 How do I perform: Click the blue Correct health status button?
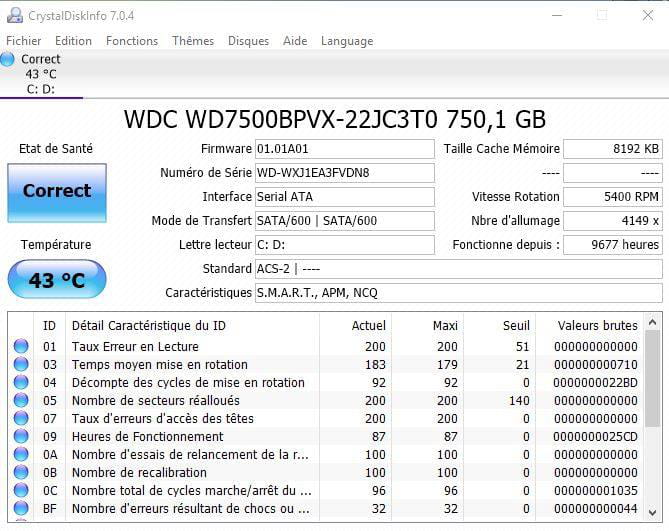57,193
